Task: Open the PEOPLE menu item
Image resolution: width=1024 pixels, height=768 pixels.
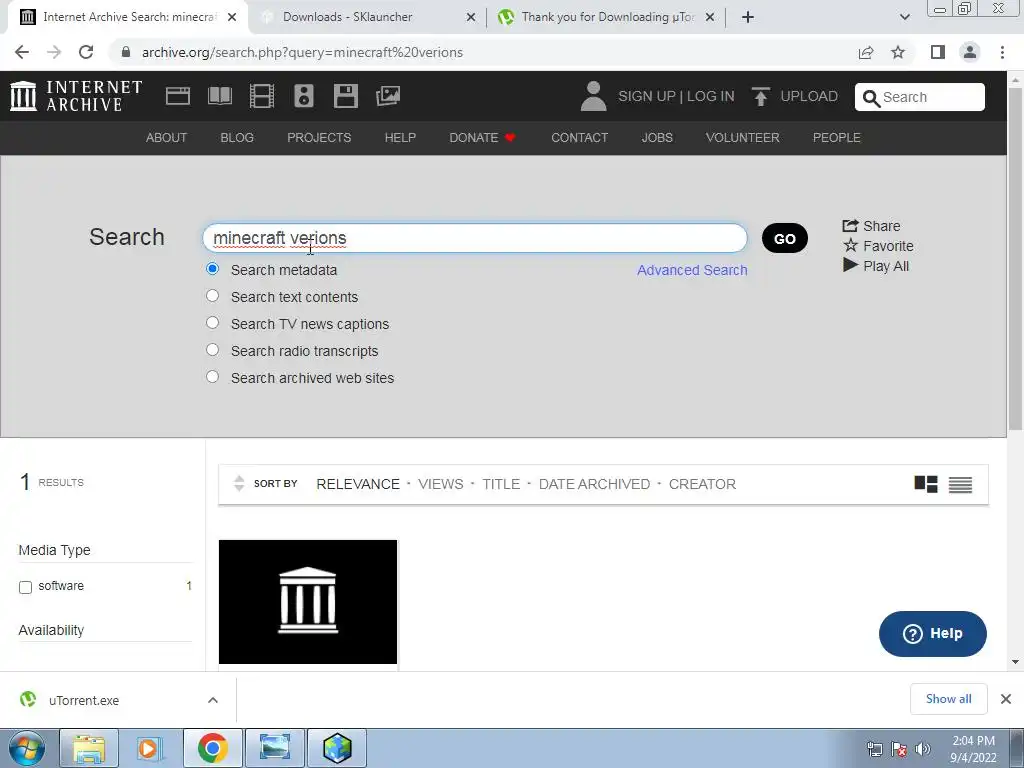Action: click(837, 138)
